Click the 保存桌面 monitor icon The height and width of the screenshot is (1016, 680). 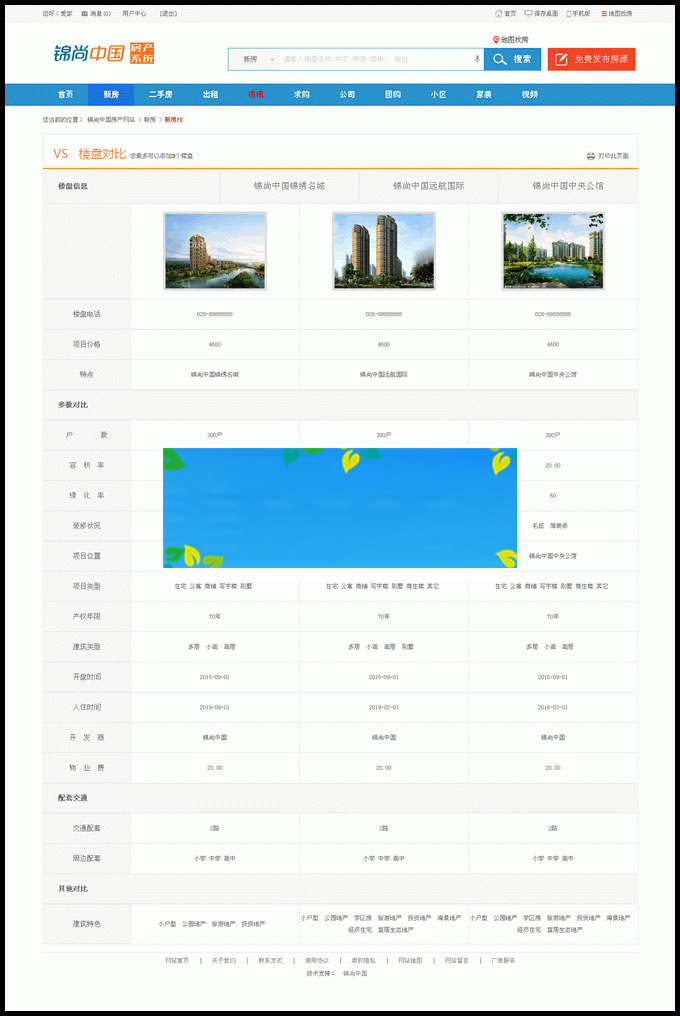pos(528,14)
